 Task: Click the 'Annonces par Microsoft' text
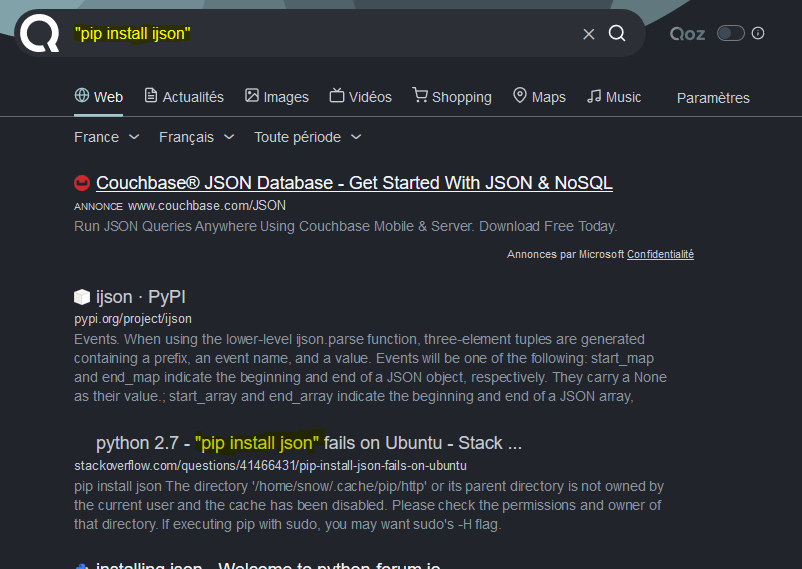[565, 254]
